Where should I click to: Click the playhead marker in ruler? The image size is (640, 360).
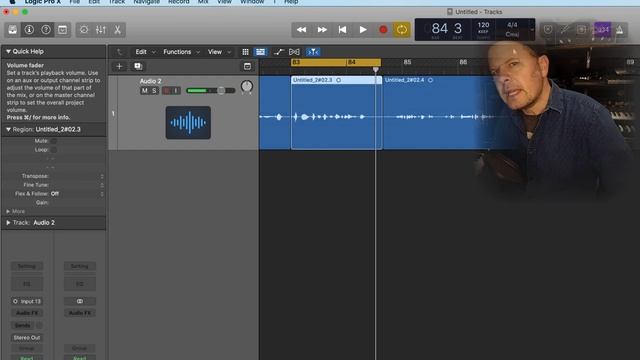tap(376, 69)
